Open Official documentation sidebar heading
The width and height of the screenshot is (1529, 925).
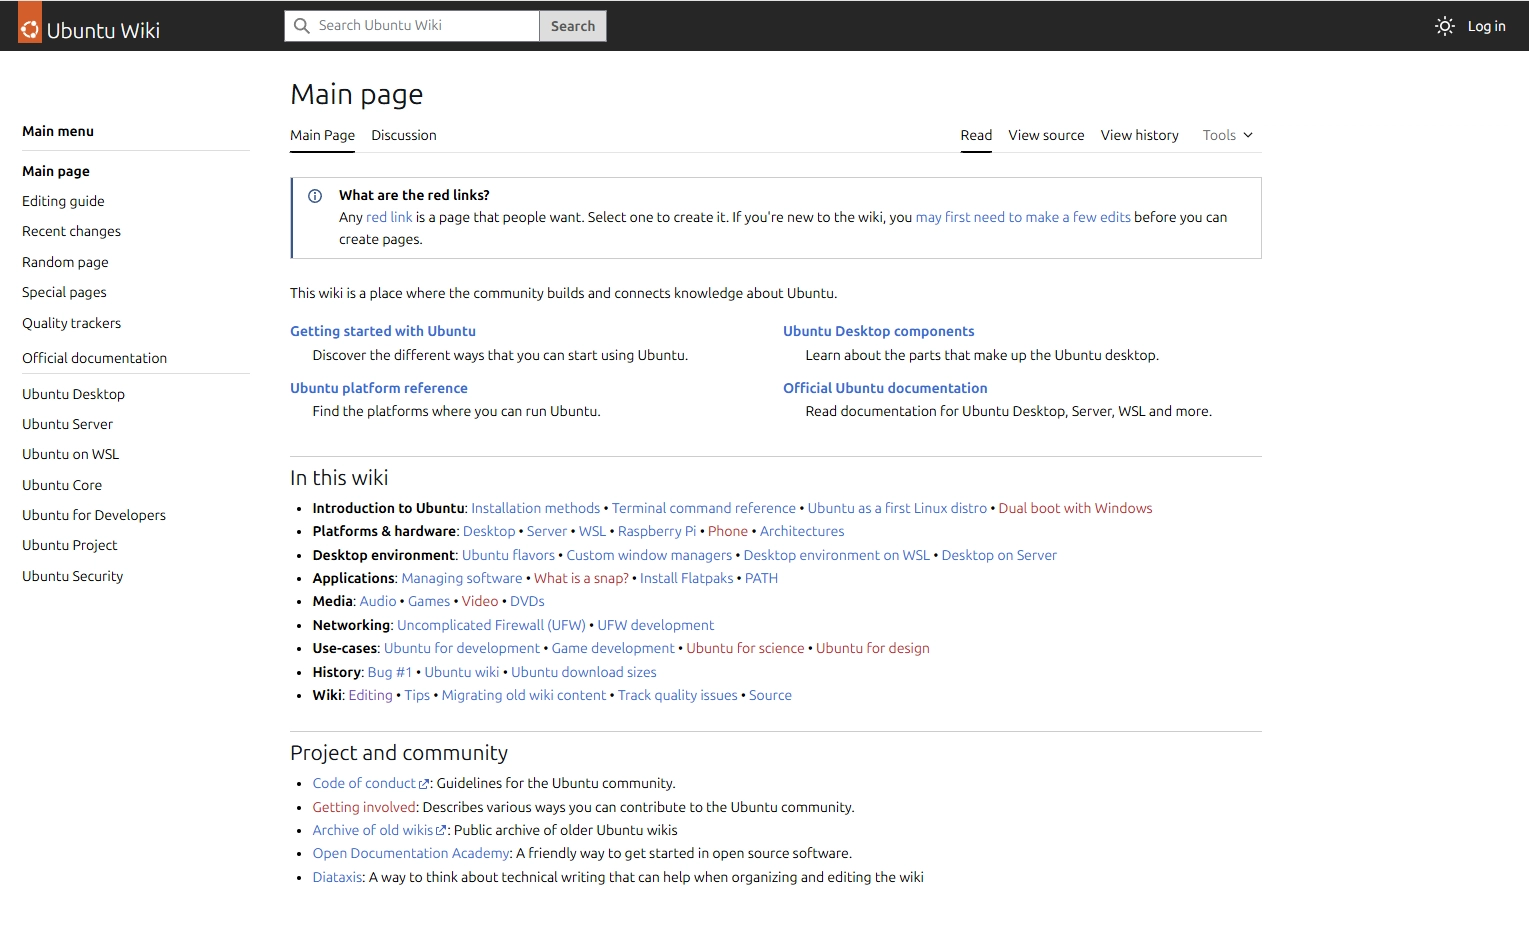tap(94, 358)
